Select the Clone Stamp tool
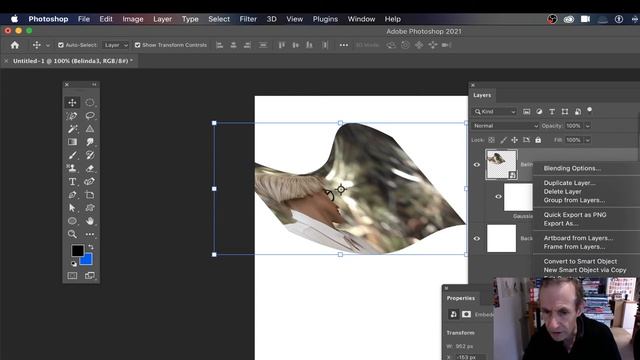Viewport: 640px width, 360px height. (72, 168)
